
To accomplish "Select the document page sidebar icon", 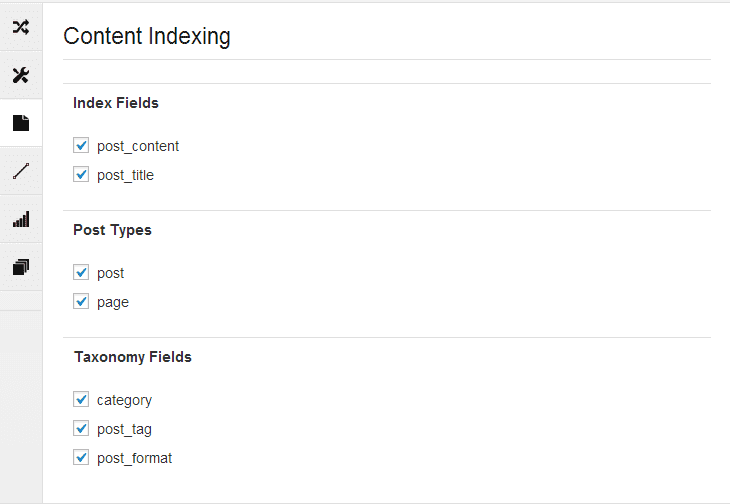I will coord(21,123).
